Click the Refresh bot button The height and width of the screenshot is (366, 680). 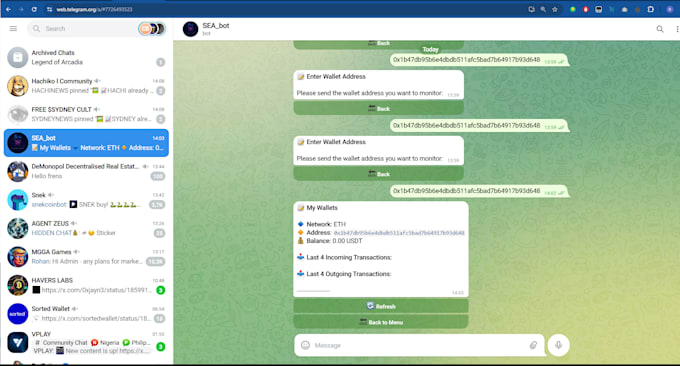[x=381, y=306]
